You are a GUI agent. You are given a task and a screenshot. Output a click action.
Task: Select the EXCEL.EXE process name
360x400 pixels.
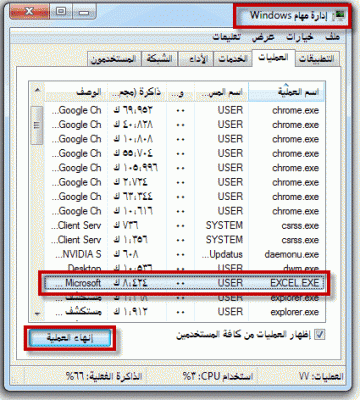click(295, 283)
